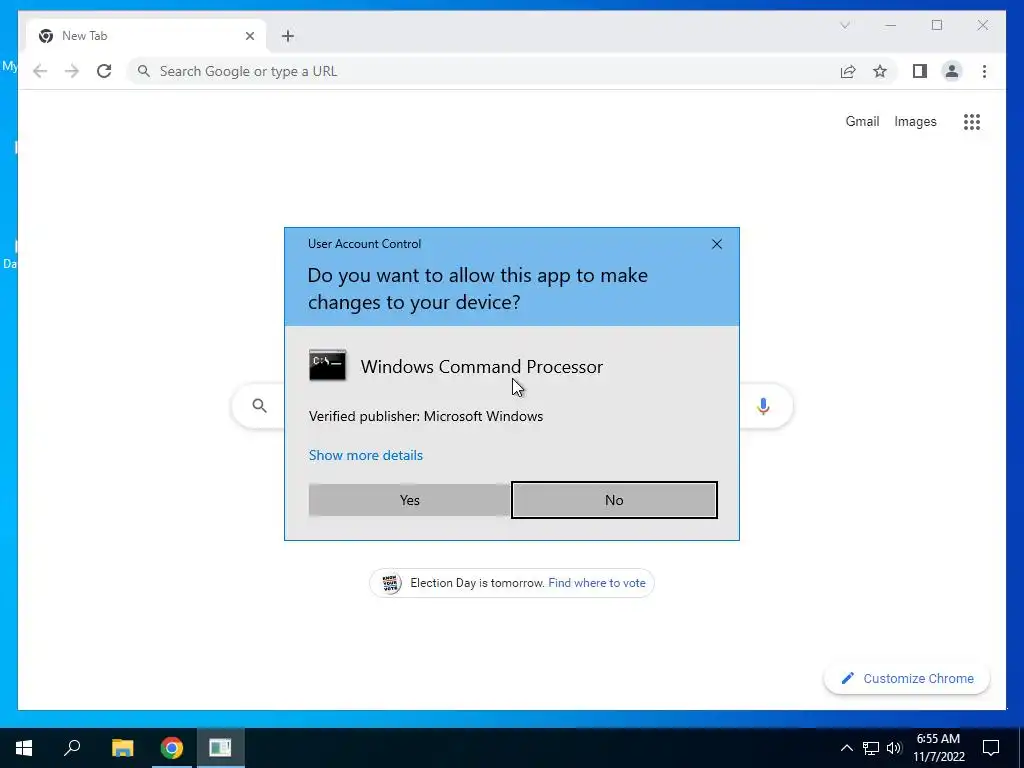Open Chrome side panel
1024x768 pixels.
coord(920,71)
